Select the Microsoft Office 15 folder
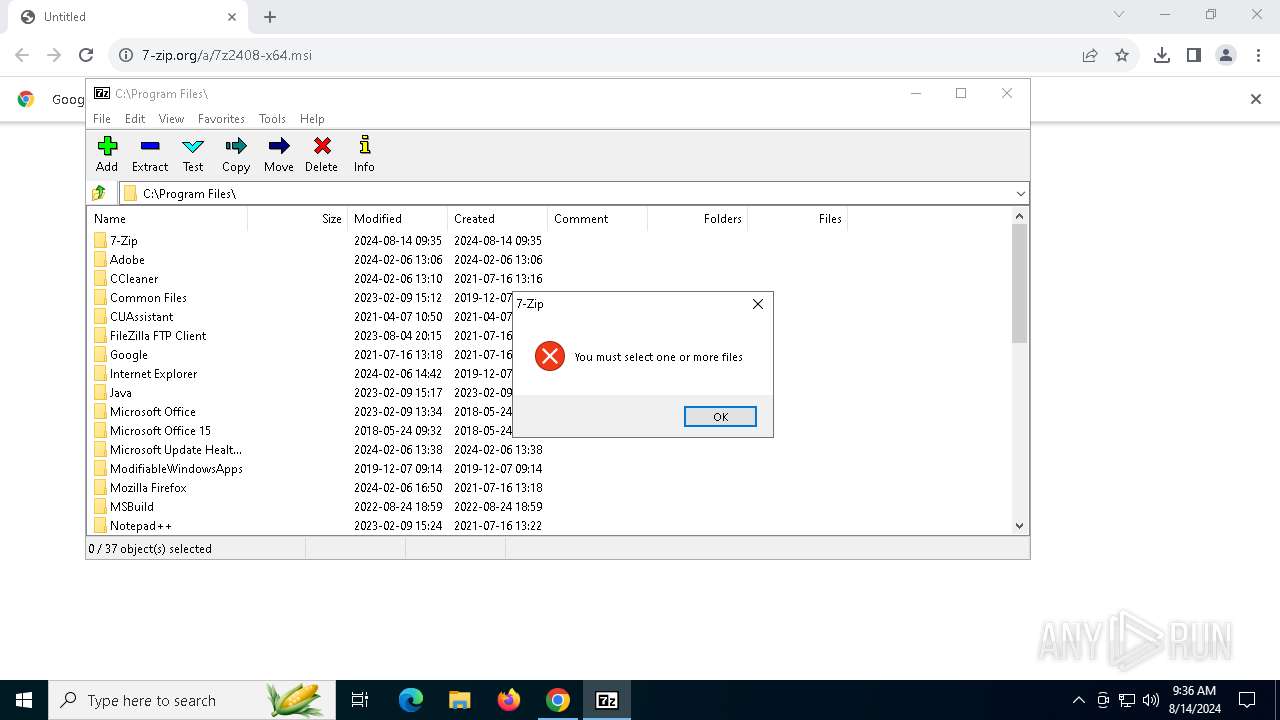This screenshot has width=1280, height=720. click(160, 431)
